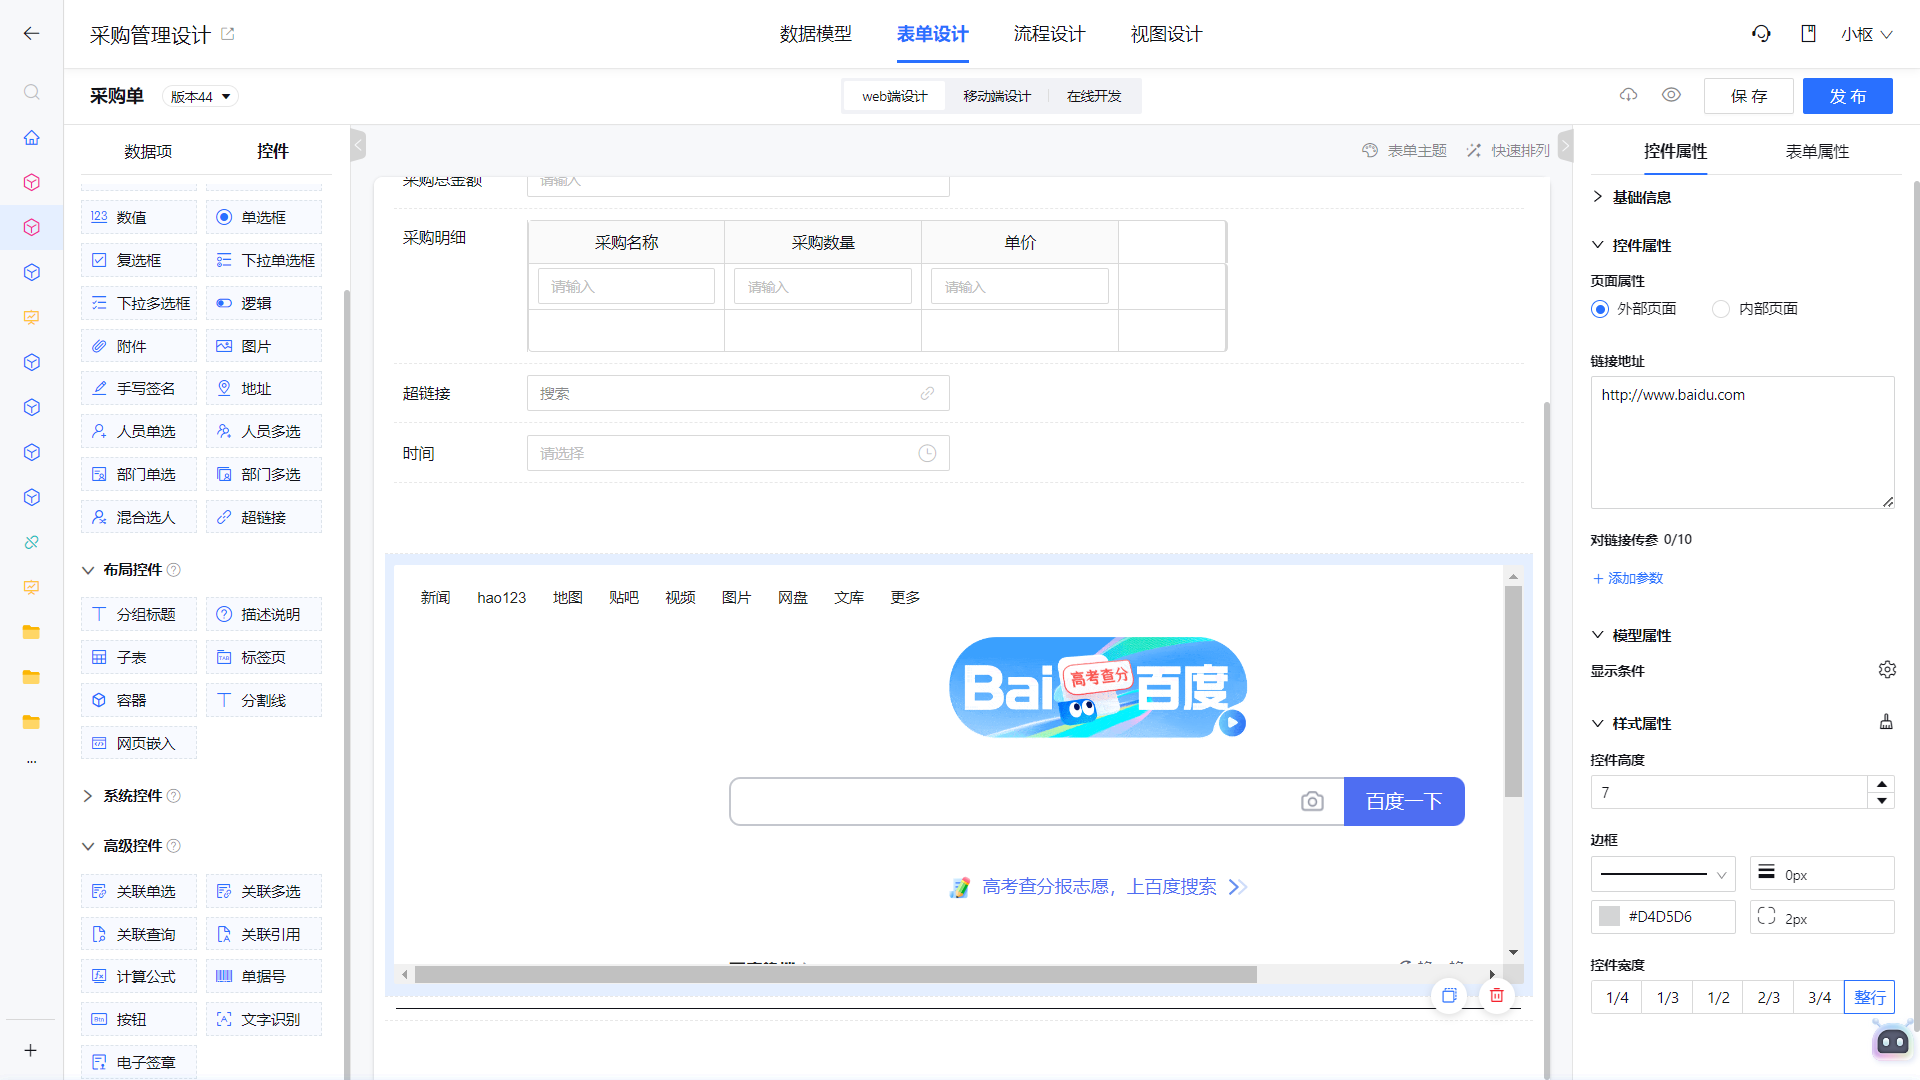This screenshot has width=1920, height=1080.
Task: Add the 地址 address control
Action: point(264,388)
